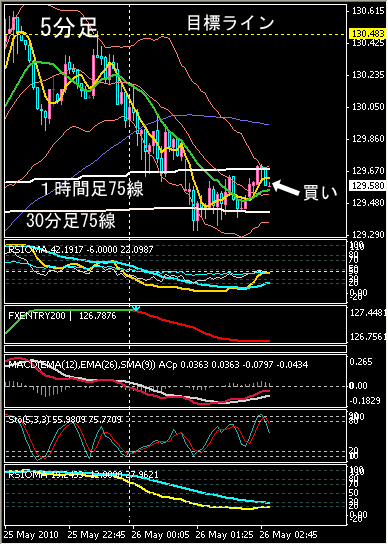The image size is (388, 545).
Task: Select the 129.580 current price tag
Action: click(x=368, y=186)
